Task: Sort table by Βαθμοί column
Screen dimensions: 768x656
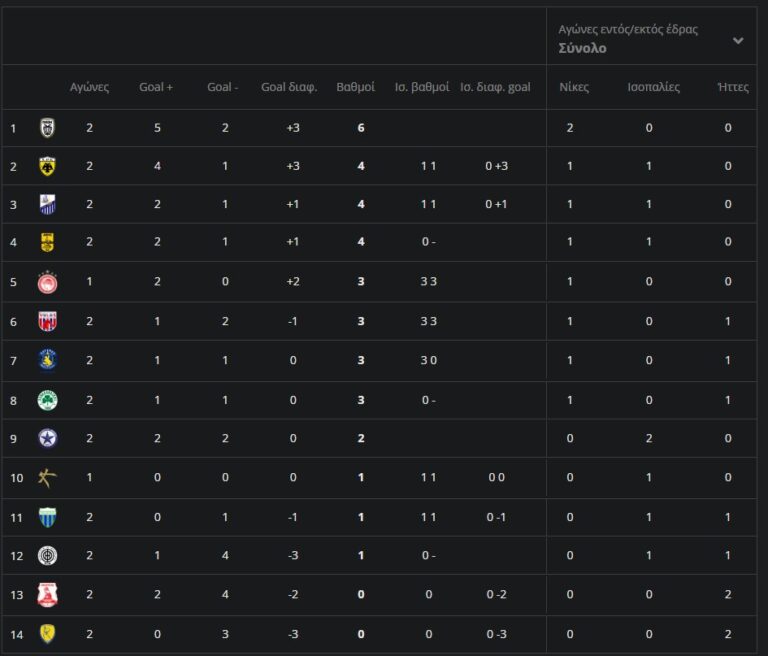Action: coord(355,87)
